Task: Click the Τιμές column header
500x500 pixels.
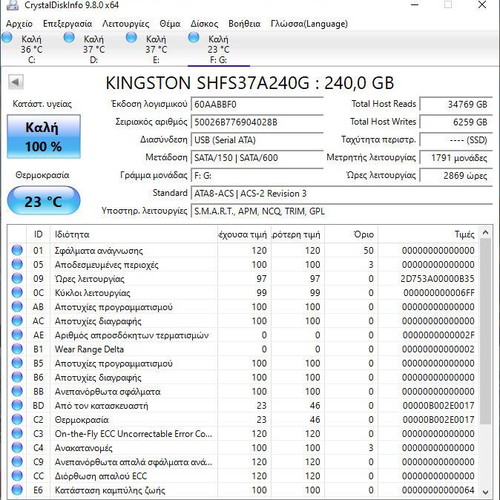Action: (x=428, y=234)
